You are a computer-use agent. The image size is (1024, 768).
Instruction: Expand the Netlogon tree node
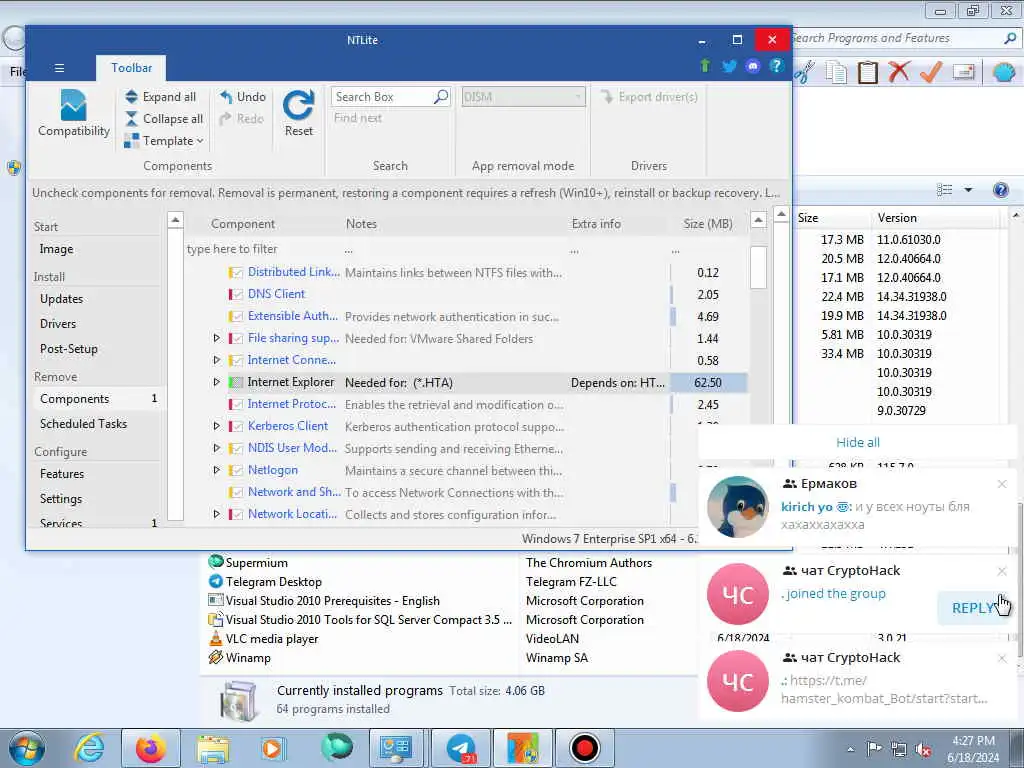(x=216, y=470)
